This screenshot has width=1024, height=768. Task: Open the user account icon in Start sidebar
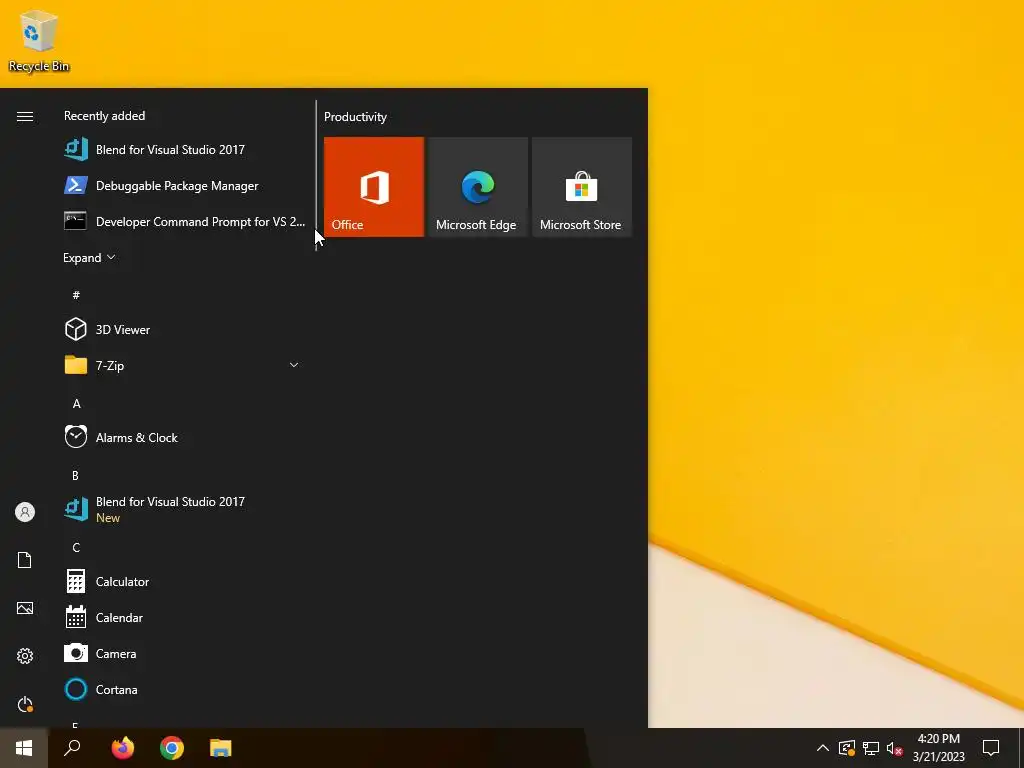(x=25, y=512)
